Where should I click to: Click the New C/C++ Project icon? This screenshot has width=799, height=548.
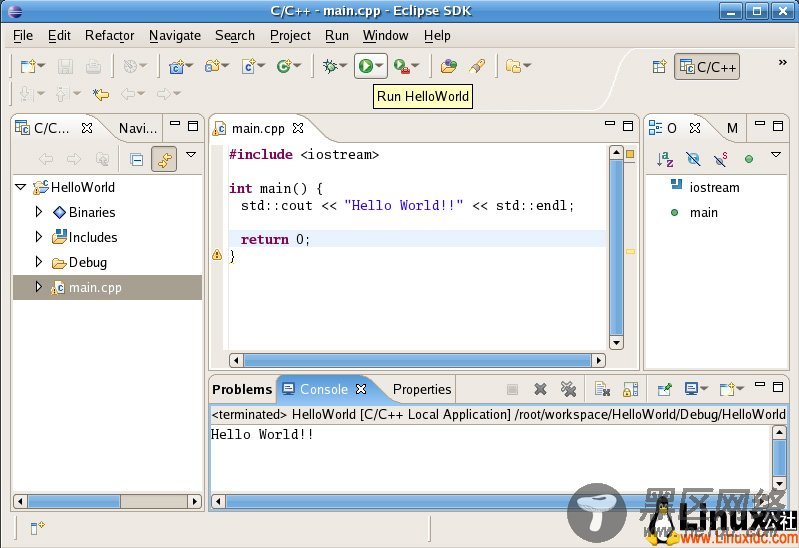(176, 66)
